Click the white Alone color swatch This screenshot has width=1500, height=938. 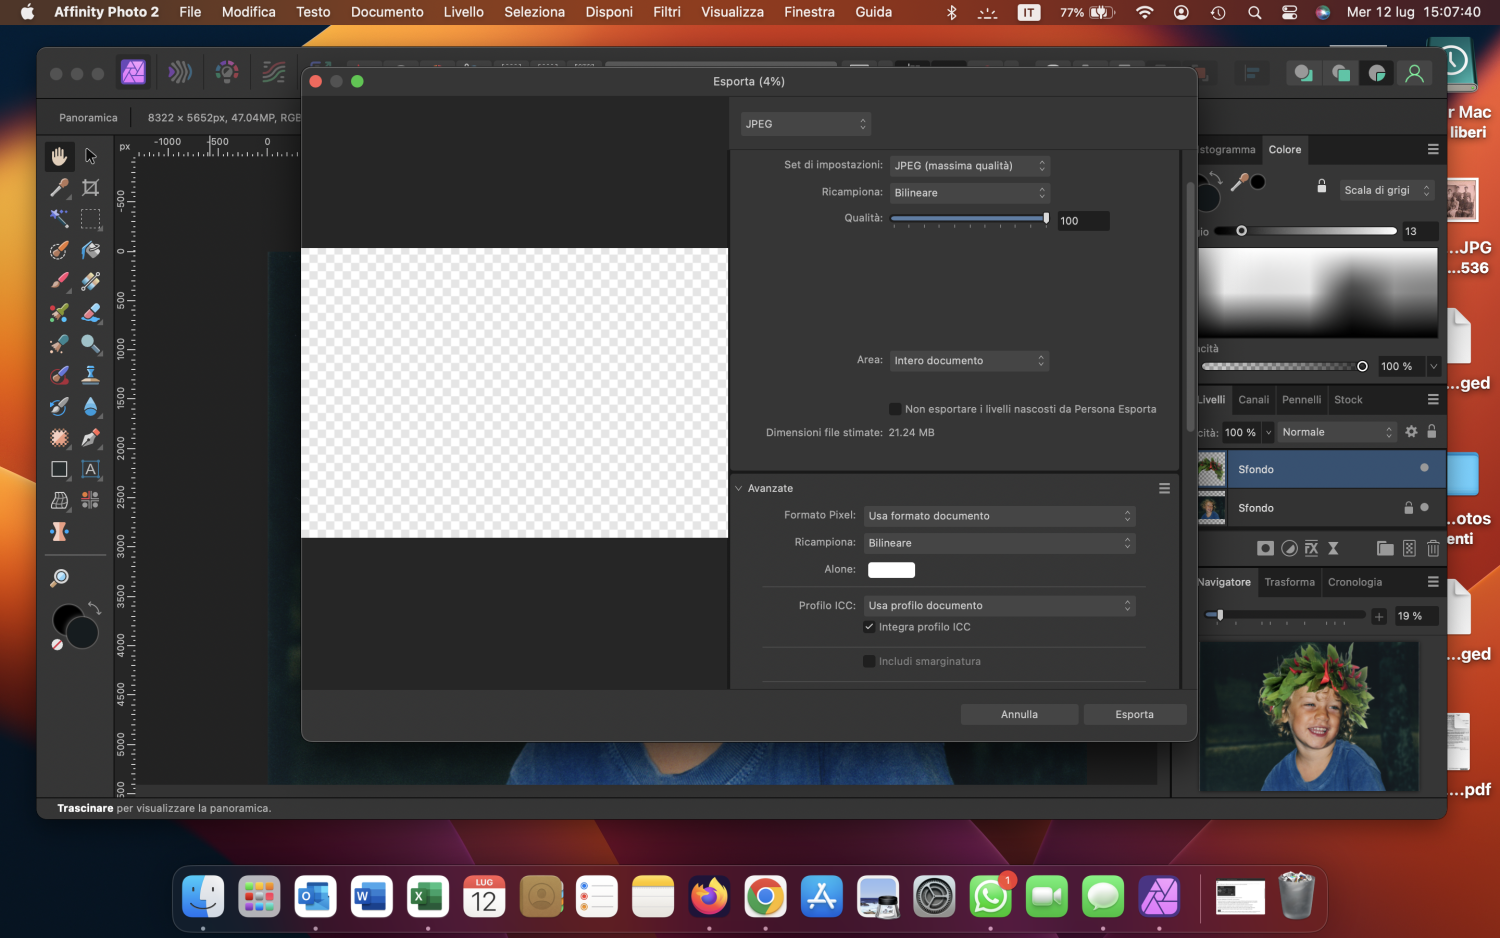[891, 570]
